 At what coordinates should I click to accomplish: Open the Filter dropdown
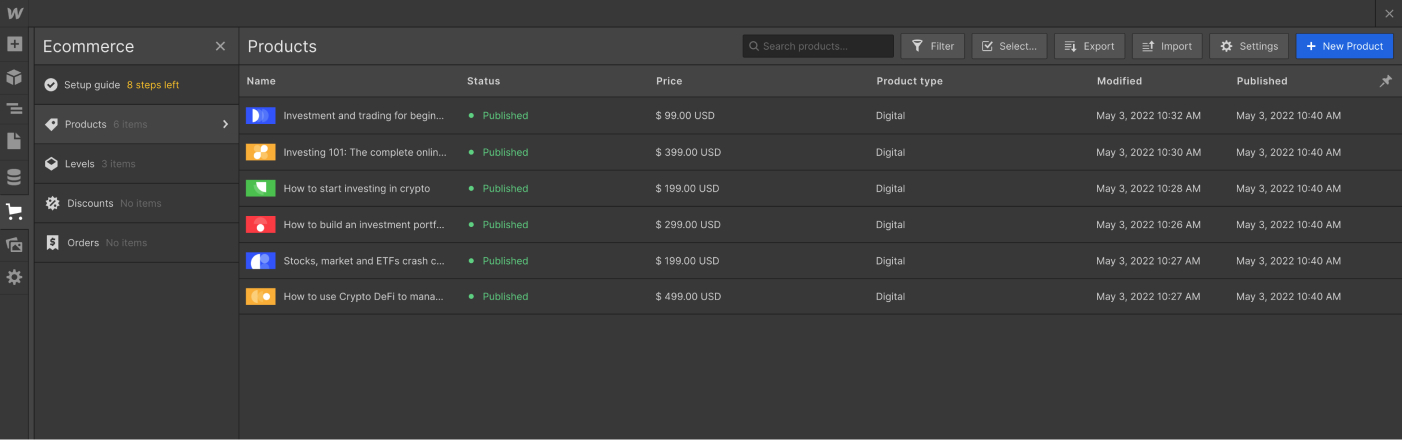(933, 46)
